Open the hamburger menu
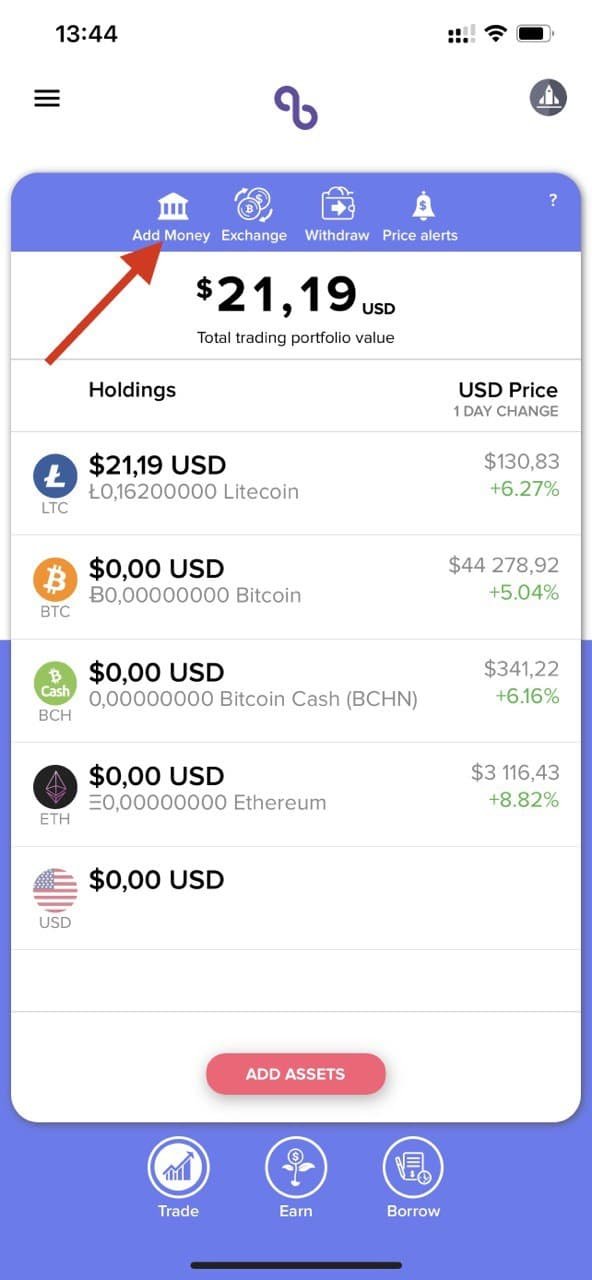Image resolution: width=592 pixels, height=1280 pixels. tap(47, 98)
